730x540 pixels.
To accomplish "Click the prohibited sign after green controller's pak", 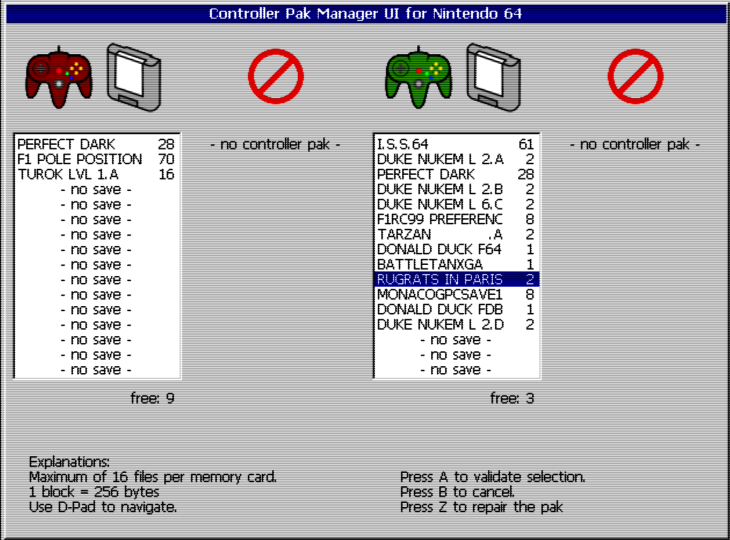I will pyautogui.click(x=635, y=76).
